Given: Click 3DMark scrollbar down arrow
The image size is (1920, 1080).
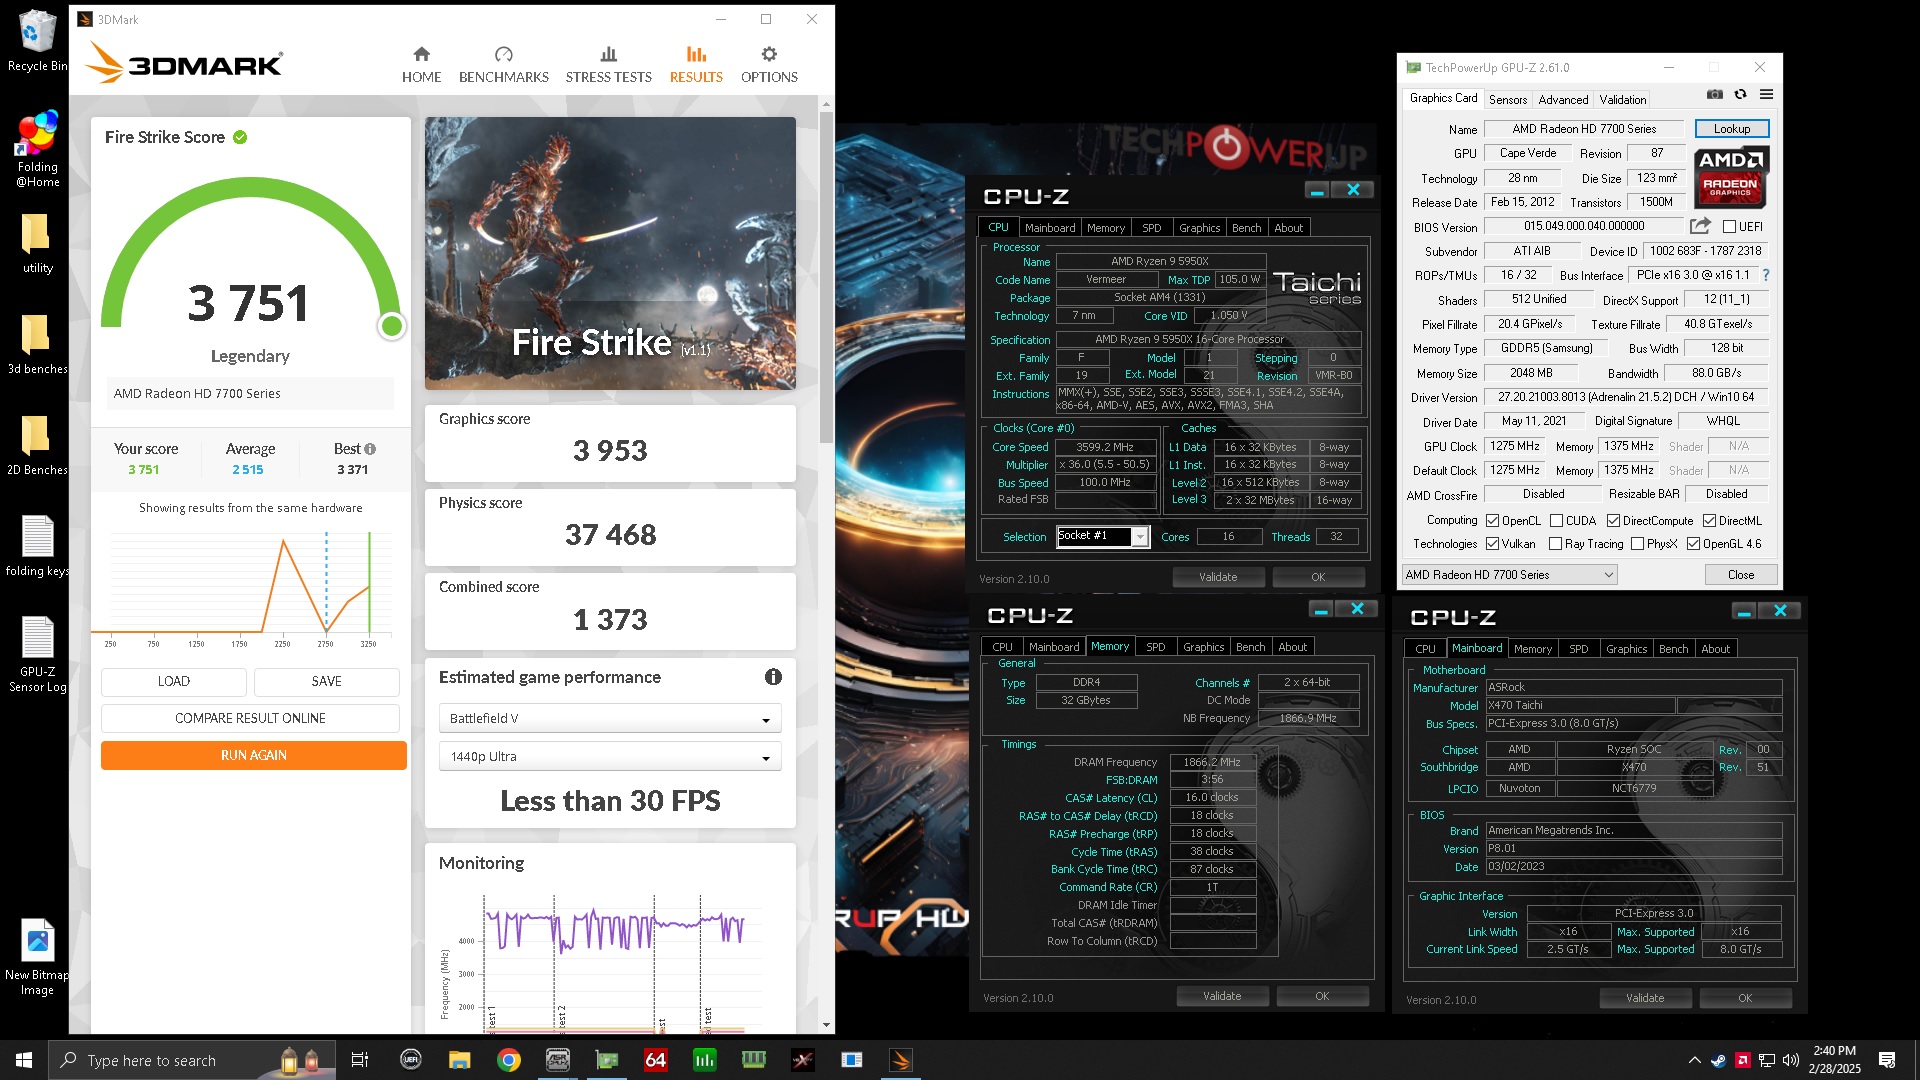Looking at the screenshot, I should tap(826, 1025).
